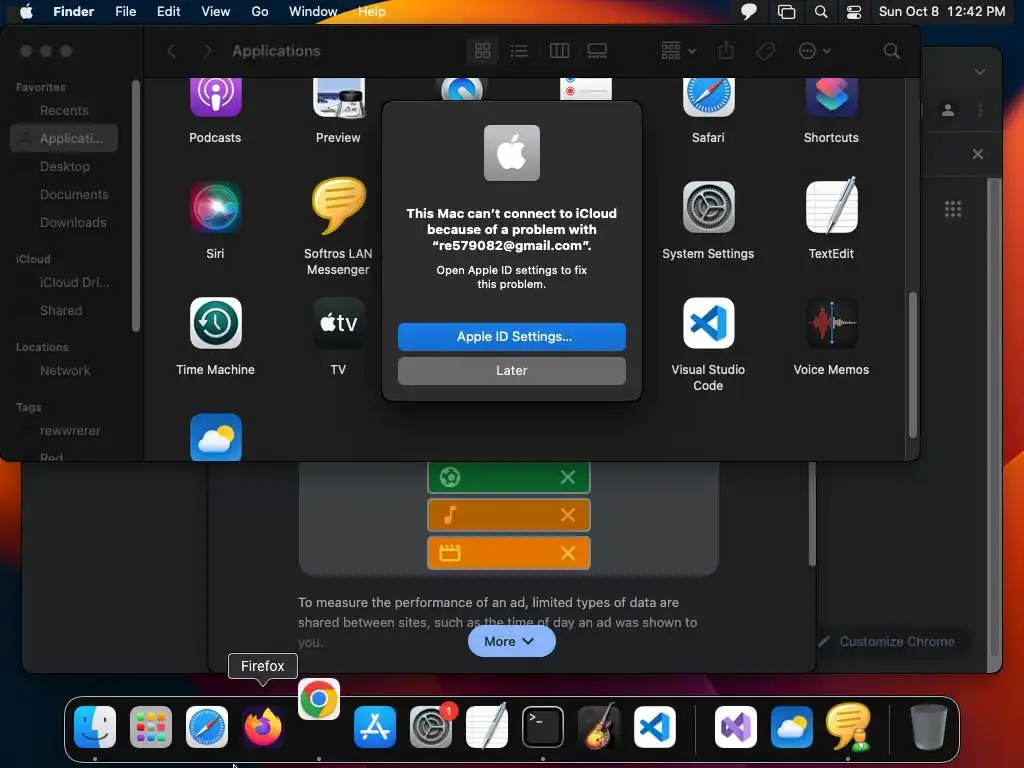Select Recents in Finder sidebar

pyautogui.click(x=64, y=110)
